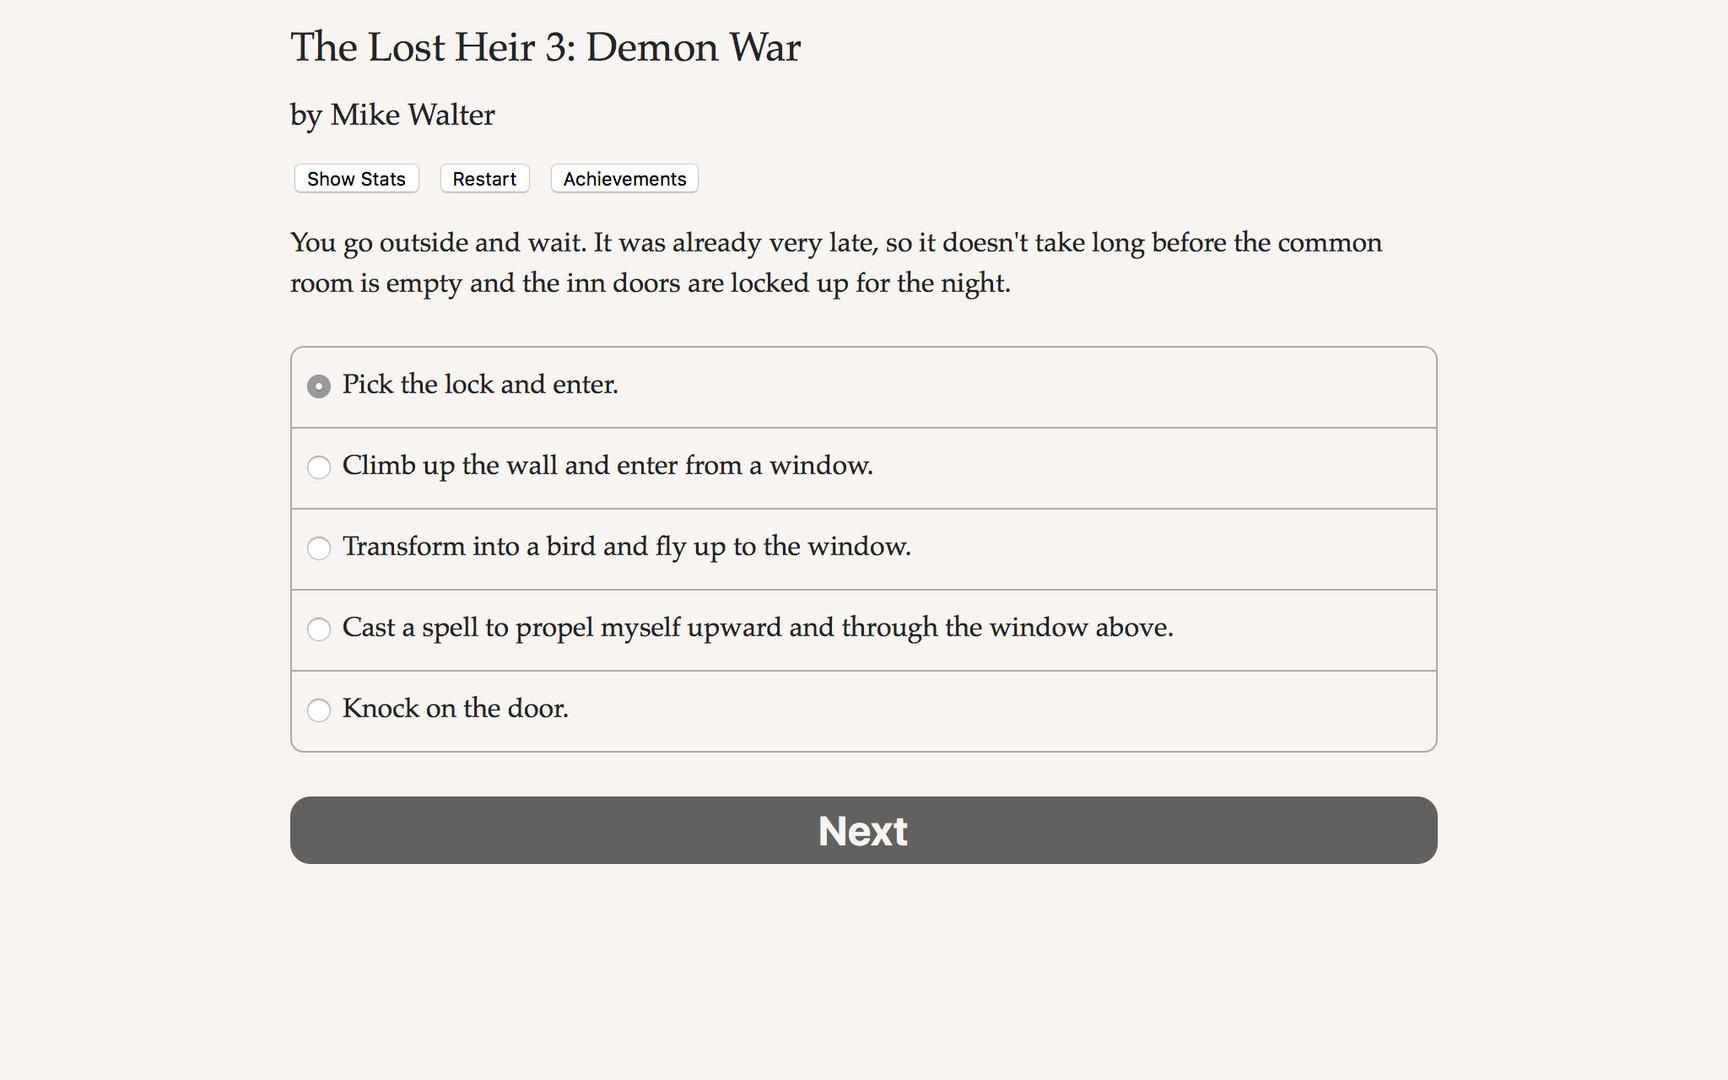1728x1080 pixels.
Task: Choose "Climb up the wall and enter from a window"
Action: pos(318,467)
